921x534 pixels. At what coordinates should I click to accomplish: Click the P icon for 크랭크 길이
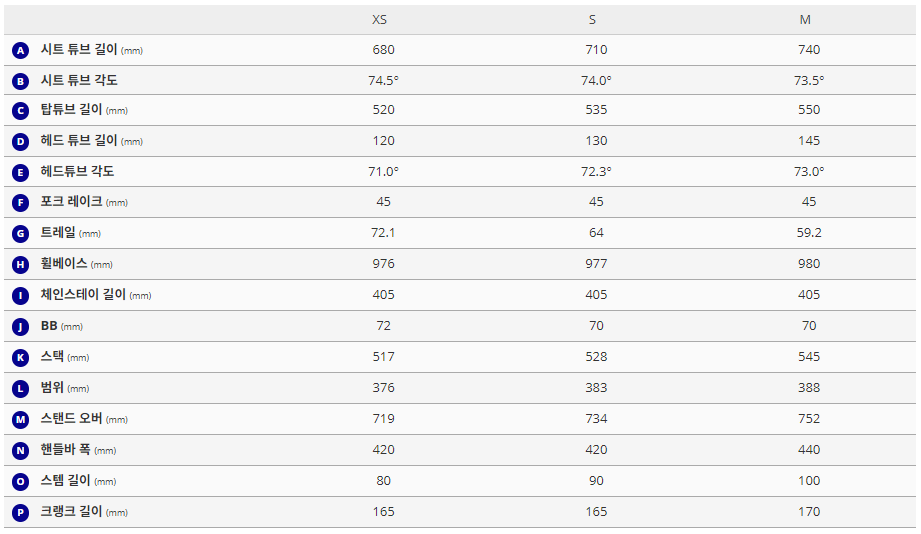click(20, 512)
